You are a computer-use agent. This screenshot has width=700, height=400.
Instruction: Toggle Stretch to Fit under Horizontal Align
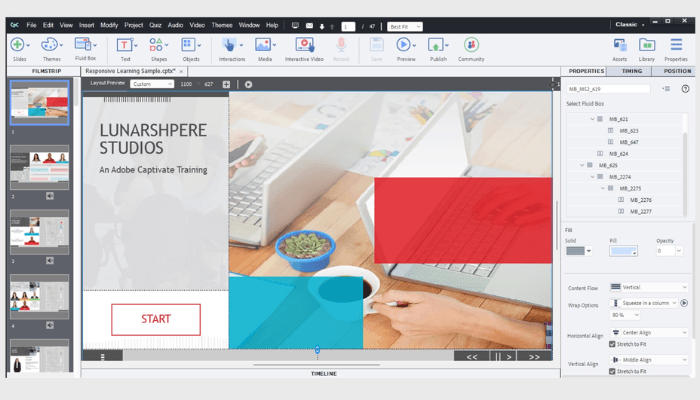tap(612, 344)
